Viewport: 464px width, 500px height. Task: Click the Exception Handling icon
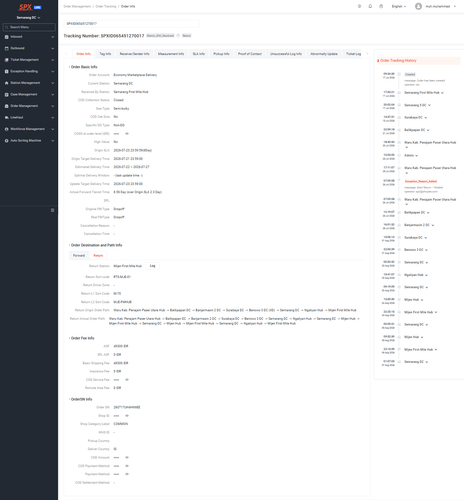coord(6,71)
